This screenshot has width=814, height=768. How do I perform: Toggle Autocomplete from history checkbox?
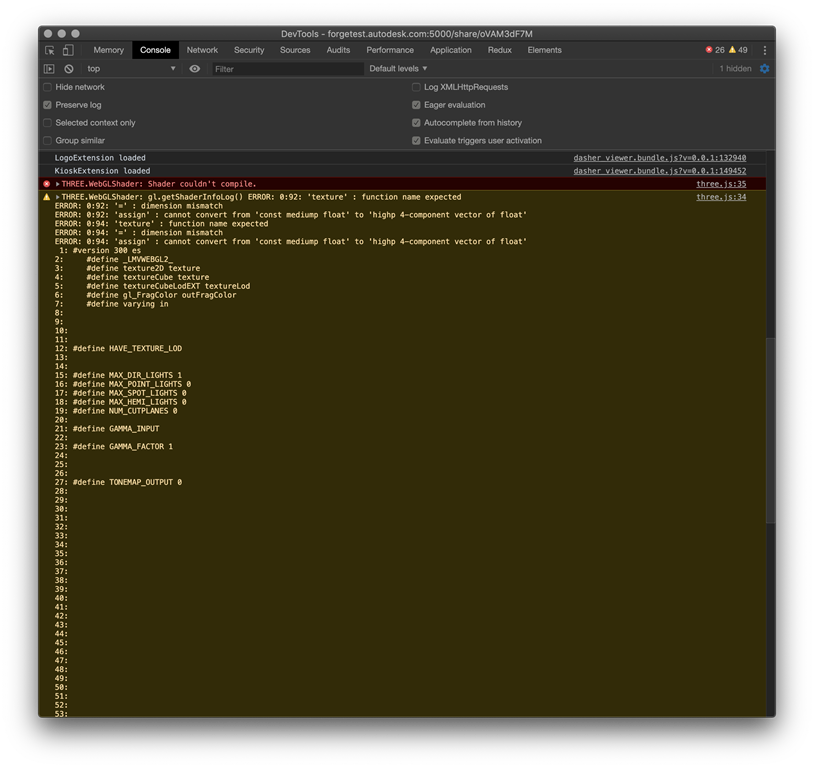(x=416, y=123)
